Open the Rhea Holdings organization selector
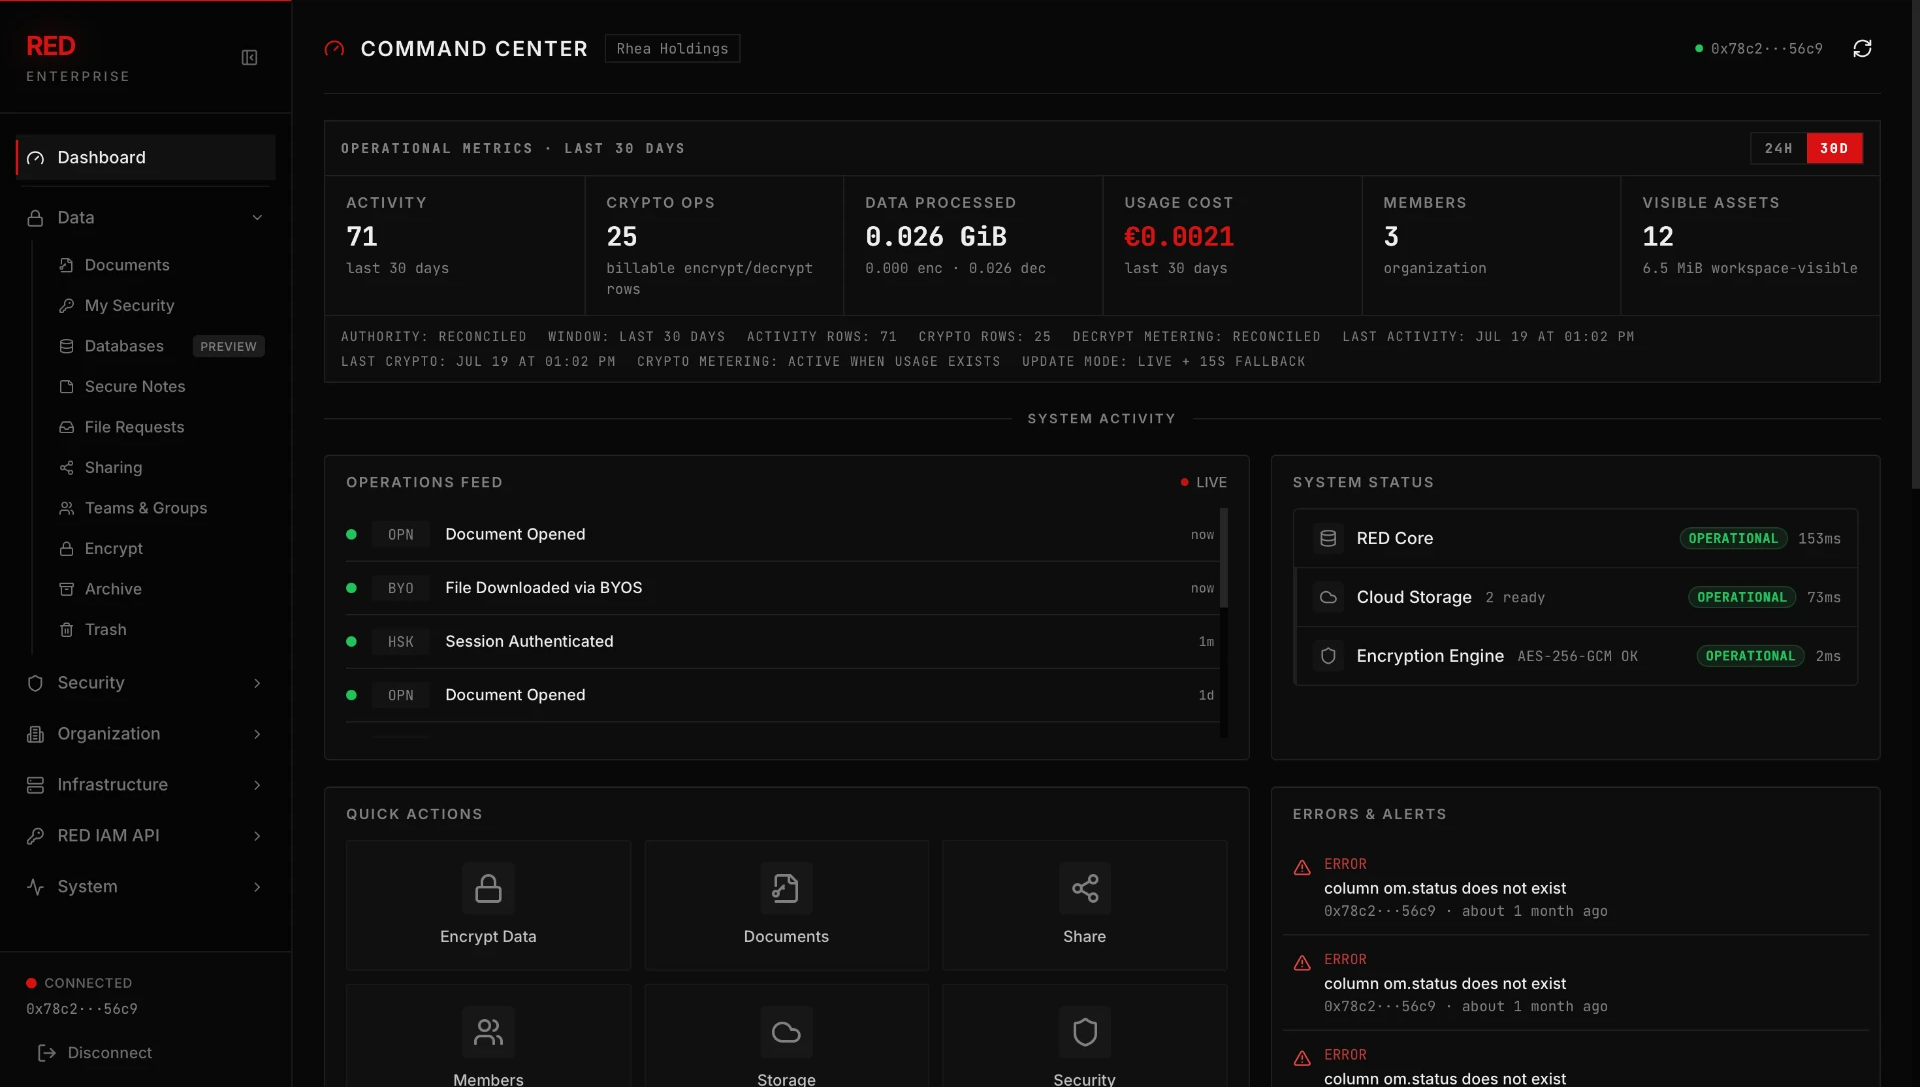Screen dimensions: 1920x1087 point(672,49)
